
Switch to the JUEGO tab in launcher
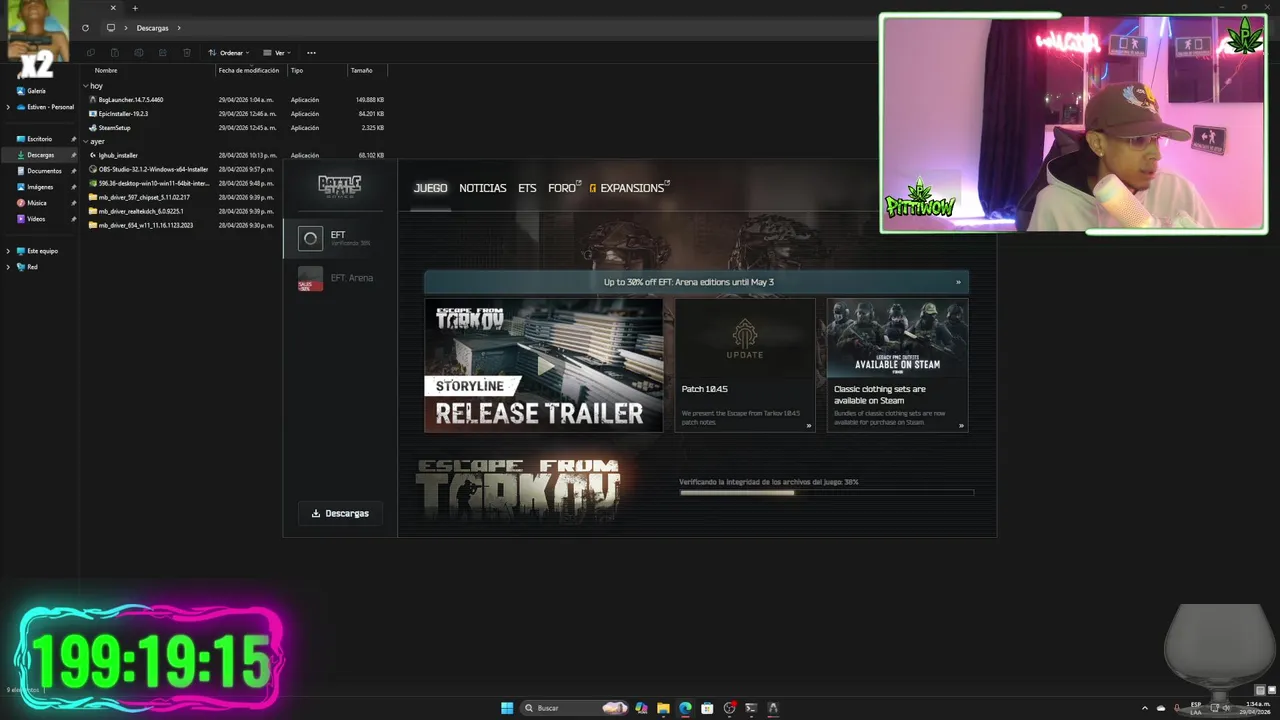431,188
